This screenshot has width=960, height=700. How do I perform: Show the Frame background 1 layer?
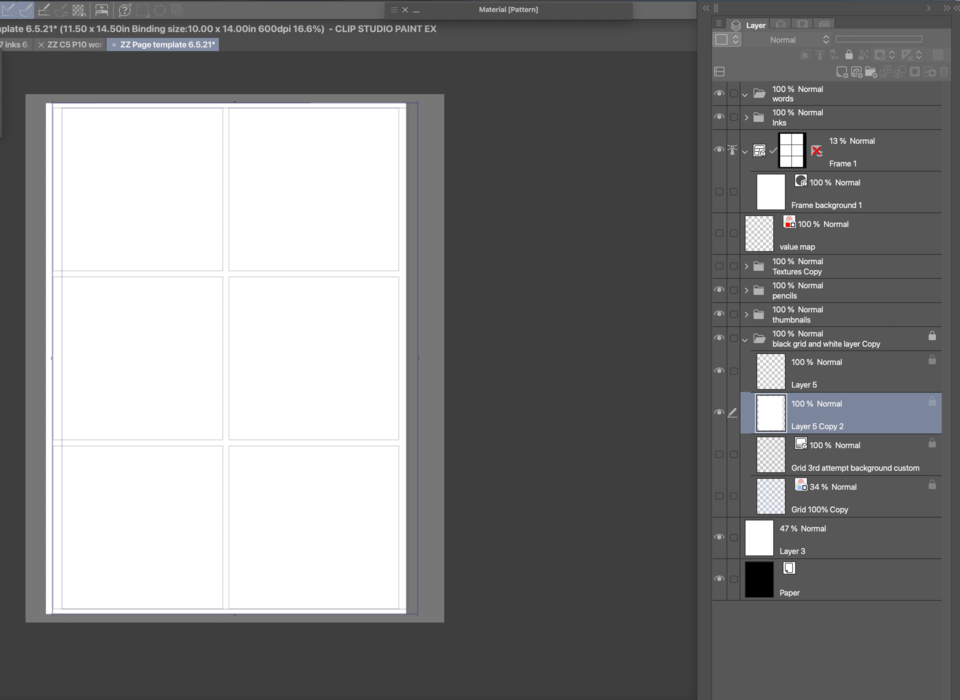click(719, 192)
